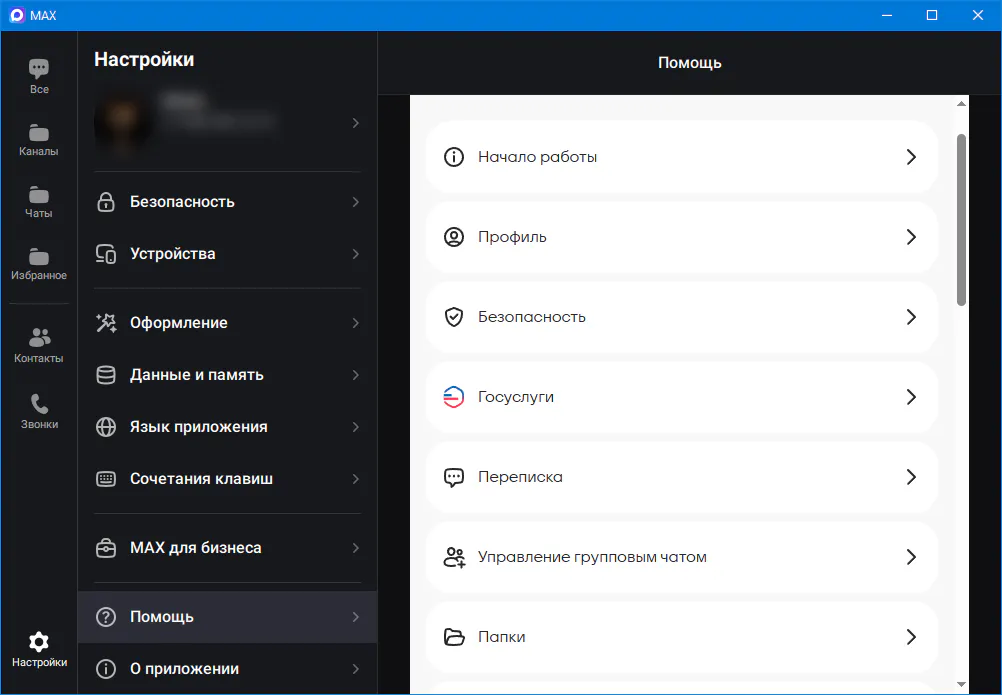The height and width of the screenshot is (695, 1002).
Task: Open Начало работы help topic
Action: point(681,157)
